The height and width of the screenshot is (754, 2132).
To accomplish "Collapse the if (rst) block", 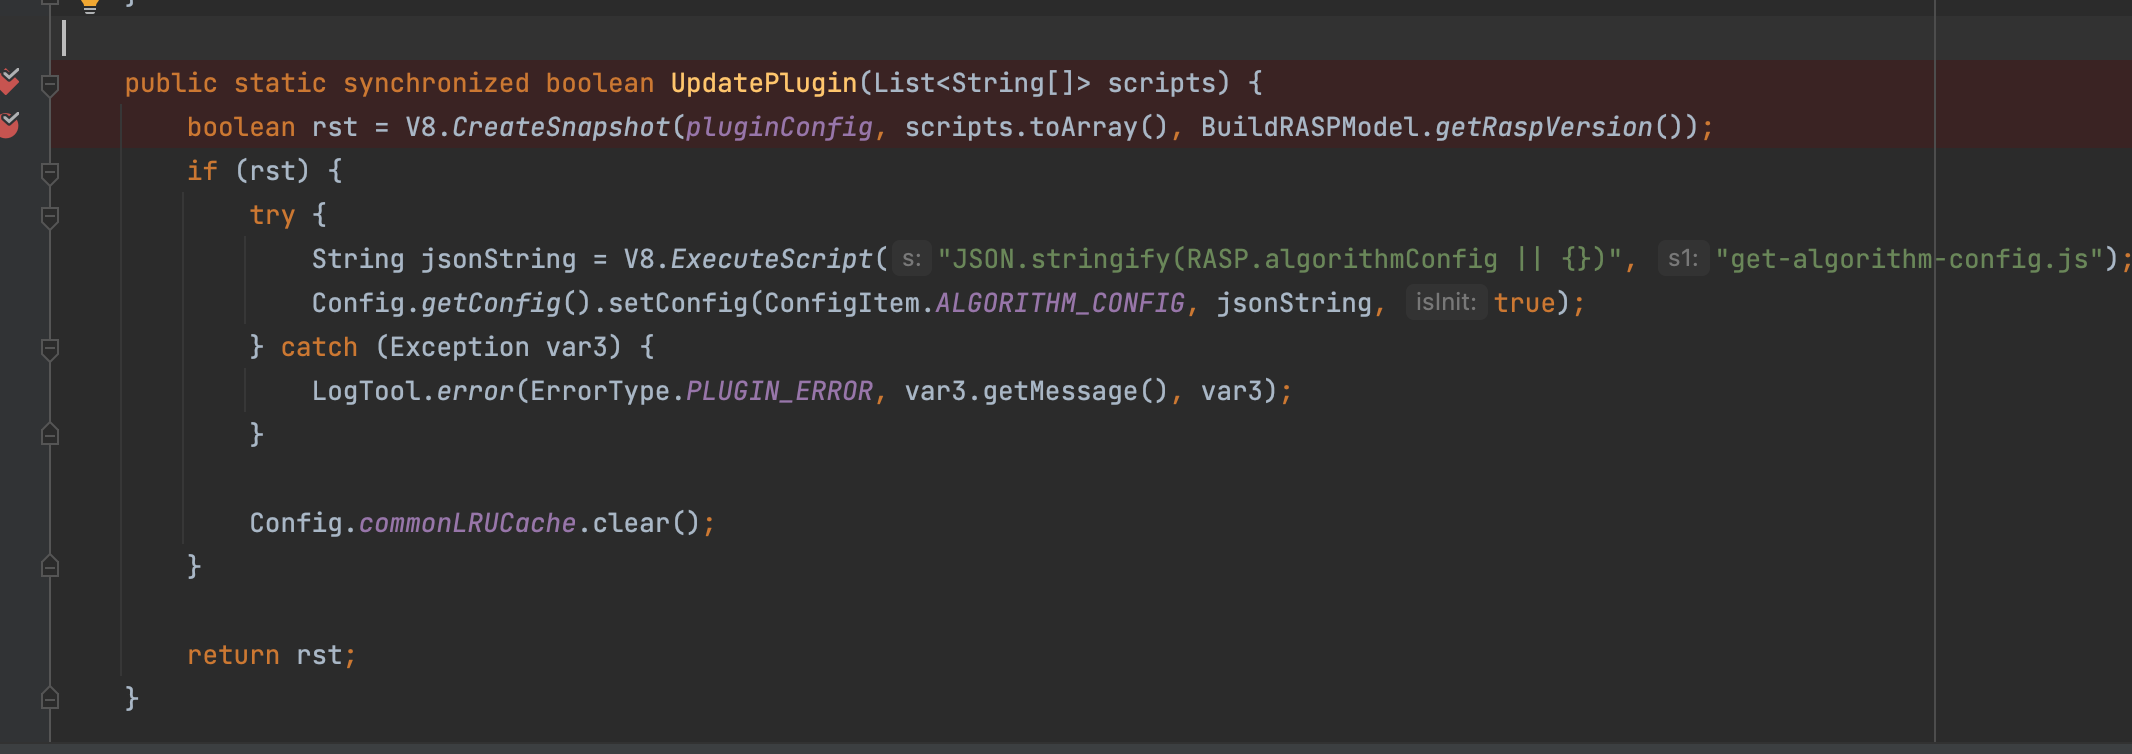I will point(50,173).
